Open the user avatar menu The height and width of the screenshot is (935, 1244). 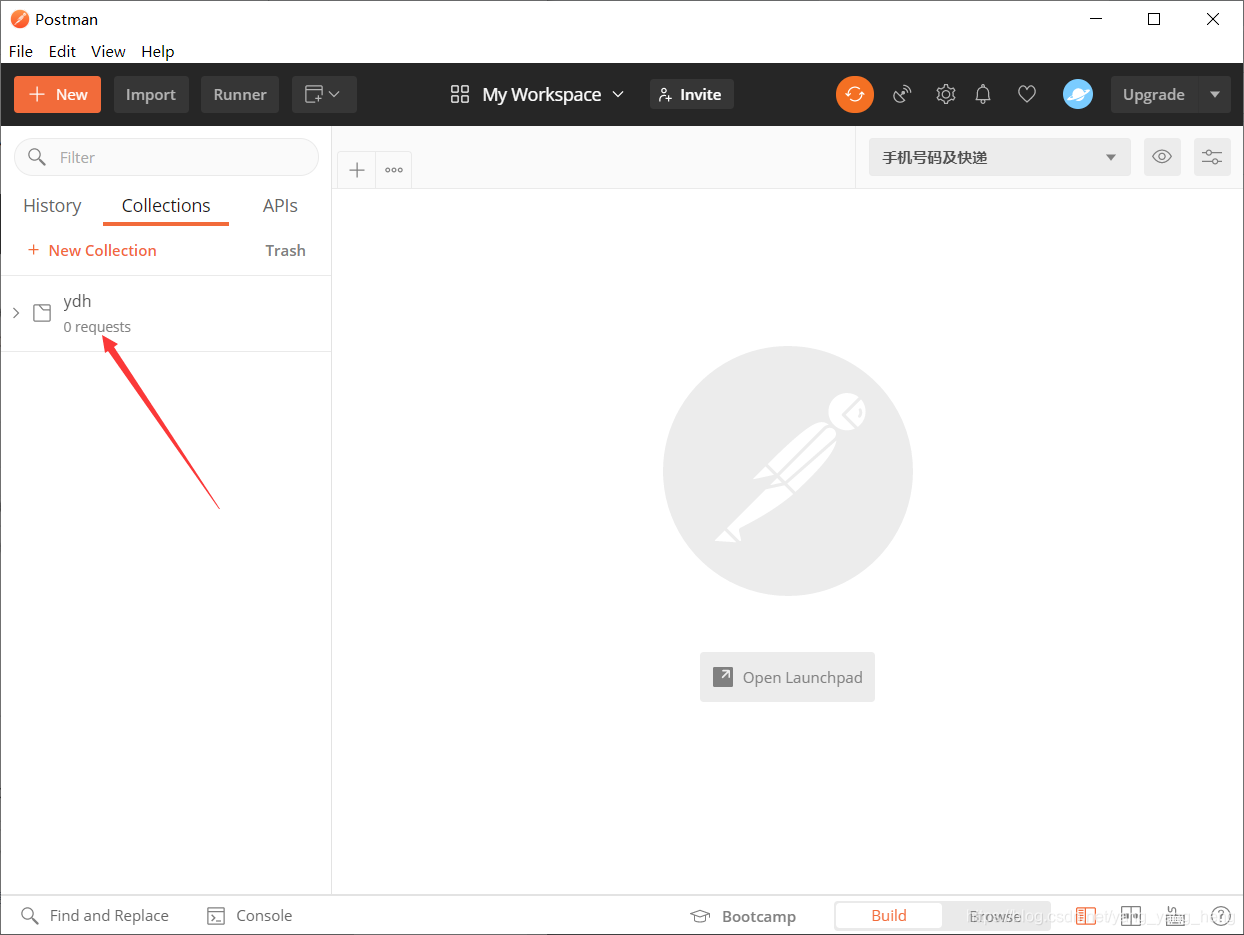(x=1077, y=94)
